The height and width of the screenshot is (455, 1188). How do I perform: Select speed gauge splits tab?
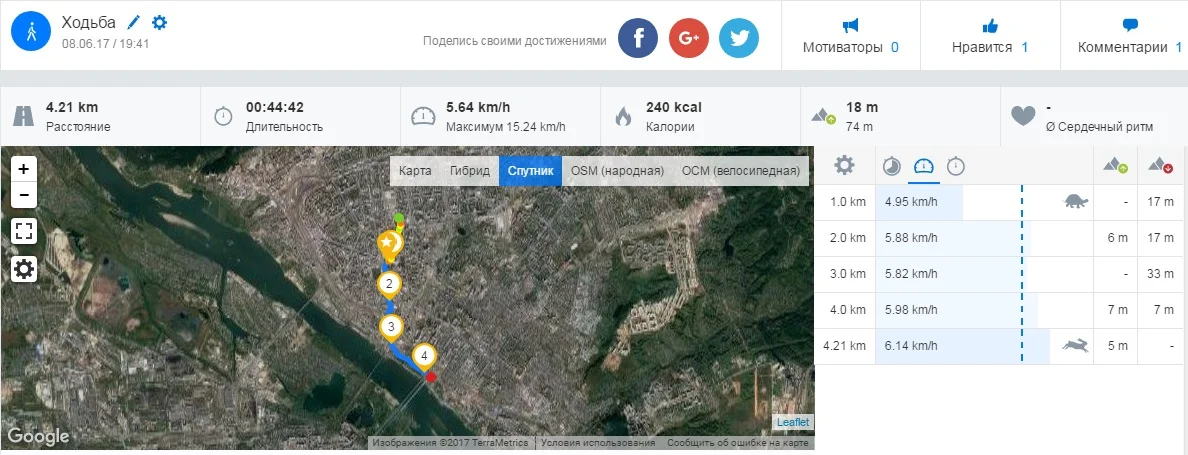[924, 166]
